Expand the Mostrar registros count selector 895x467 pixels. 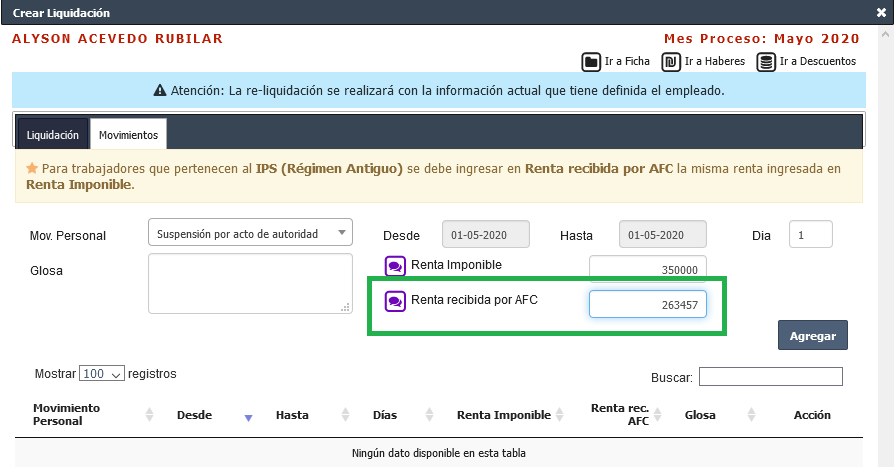[x=101, y=374]
